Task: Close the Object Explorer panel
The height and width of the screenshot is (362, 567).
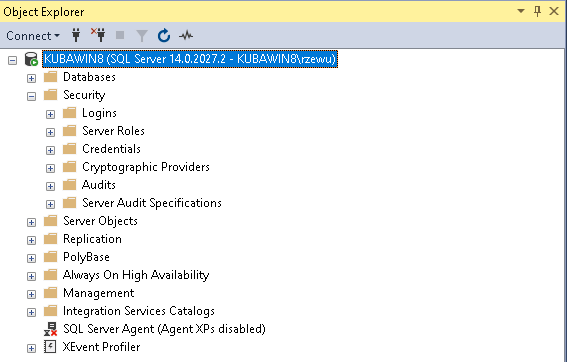Action: point(554,11)
